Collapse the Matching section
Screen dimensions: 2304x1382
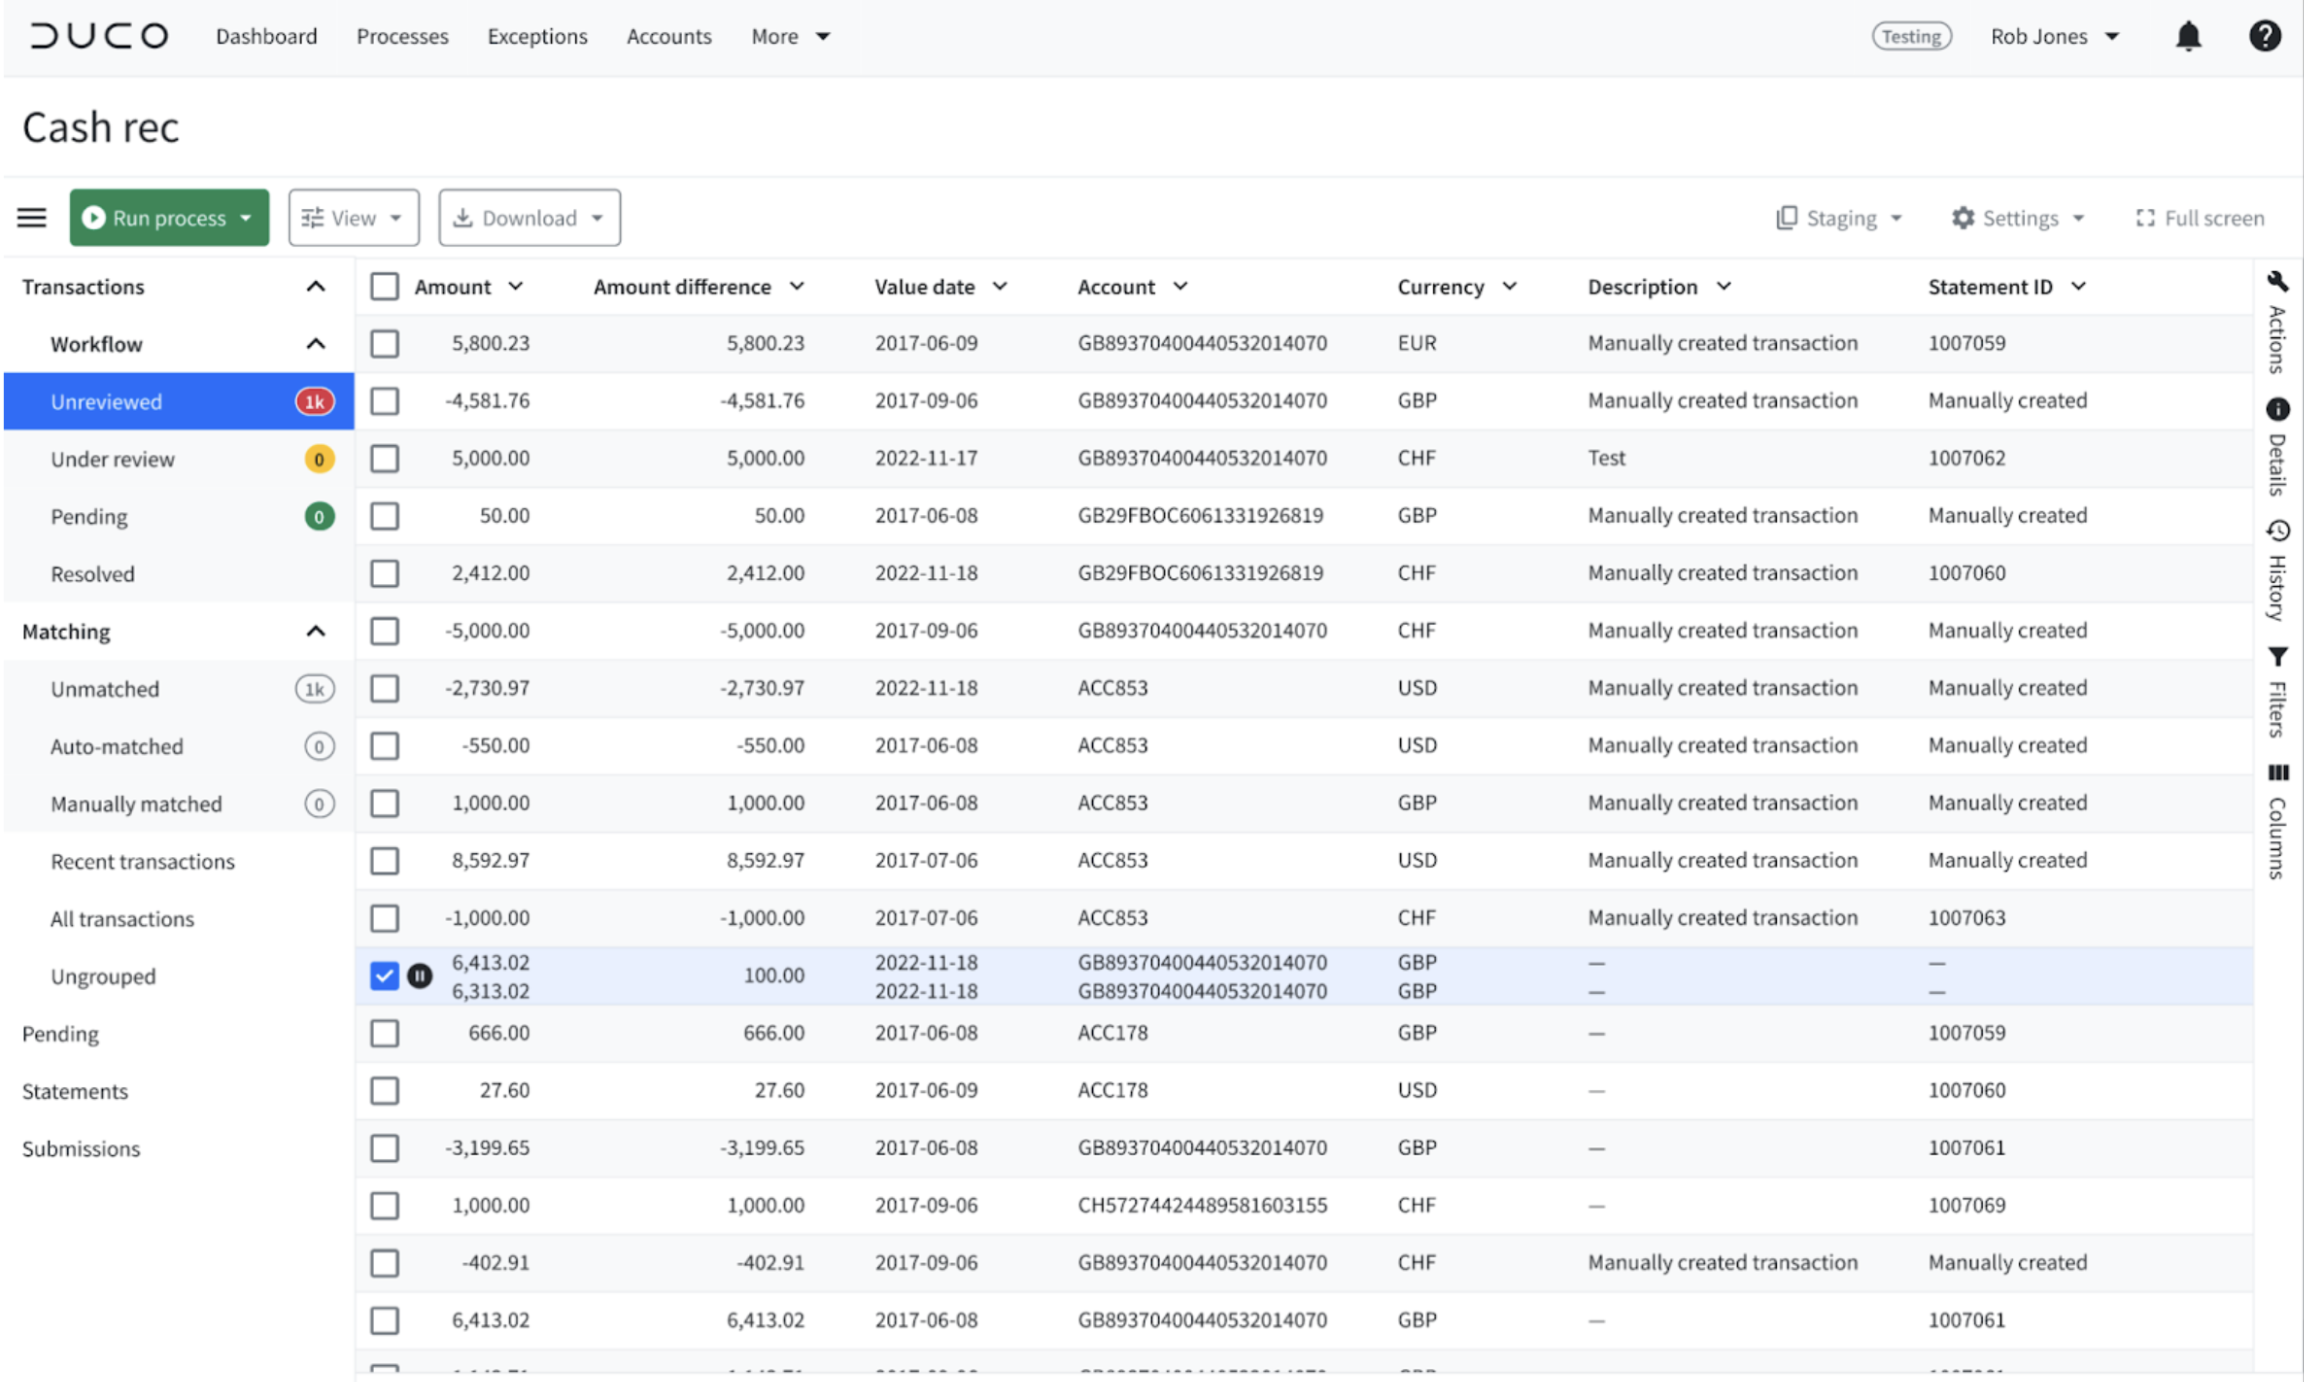[x=316, y=632]
